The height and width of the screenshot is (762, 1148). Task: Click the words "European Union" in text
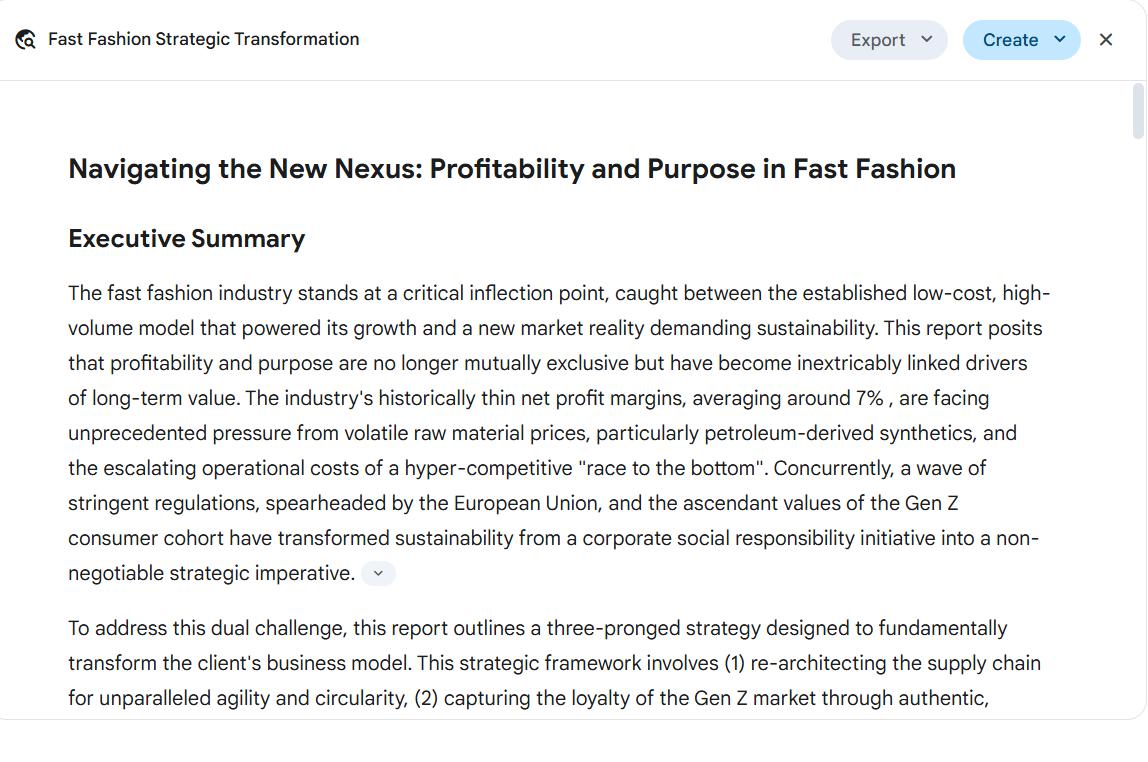click(x=526, y=504)
